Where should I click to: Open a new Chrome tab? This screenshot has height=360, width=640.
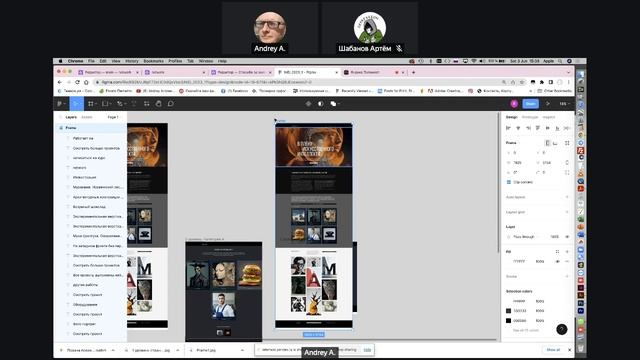413,72
